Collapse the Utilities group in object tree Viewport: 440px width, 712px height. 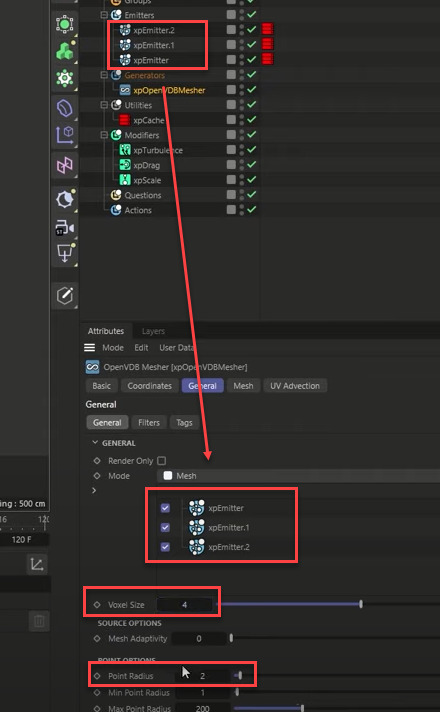[x=104, y=105]
